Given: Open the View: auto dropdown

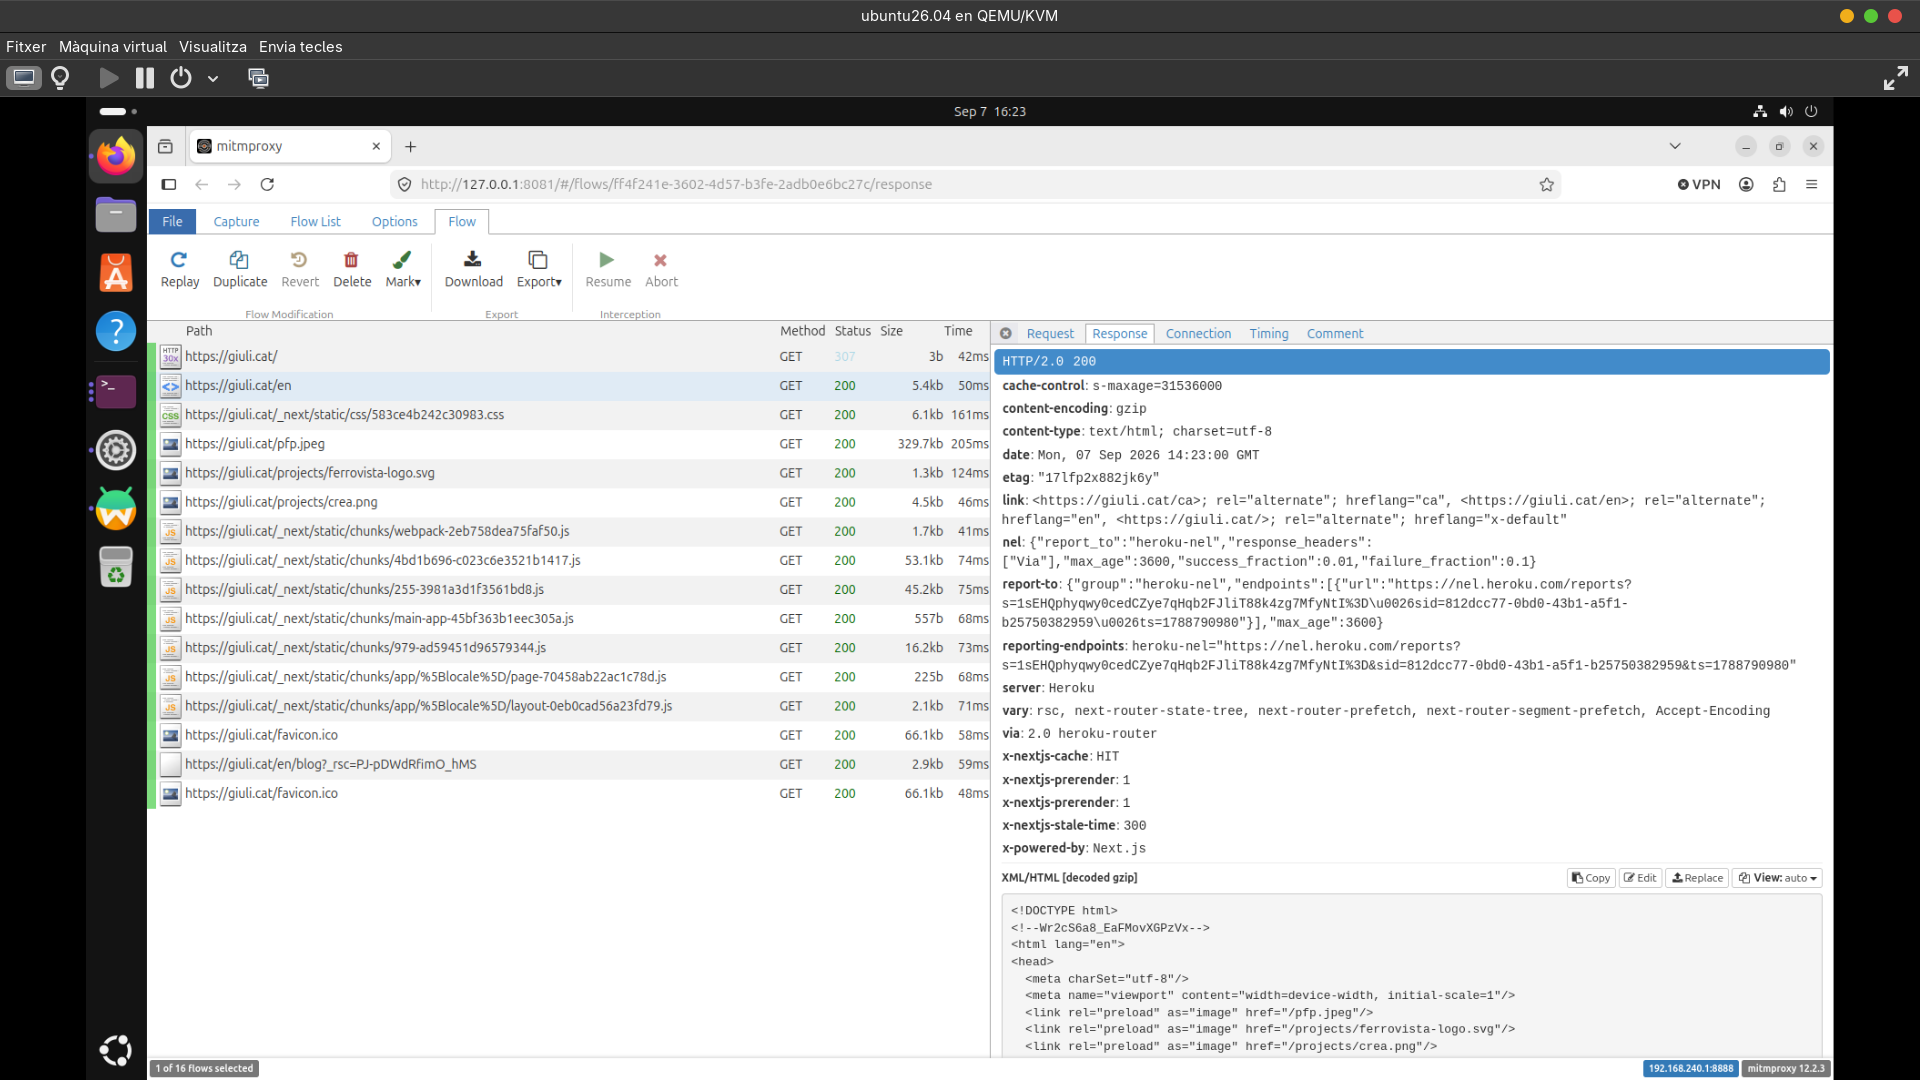Looking at the screenshot, I should pos(1777,878).
